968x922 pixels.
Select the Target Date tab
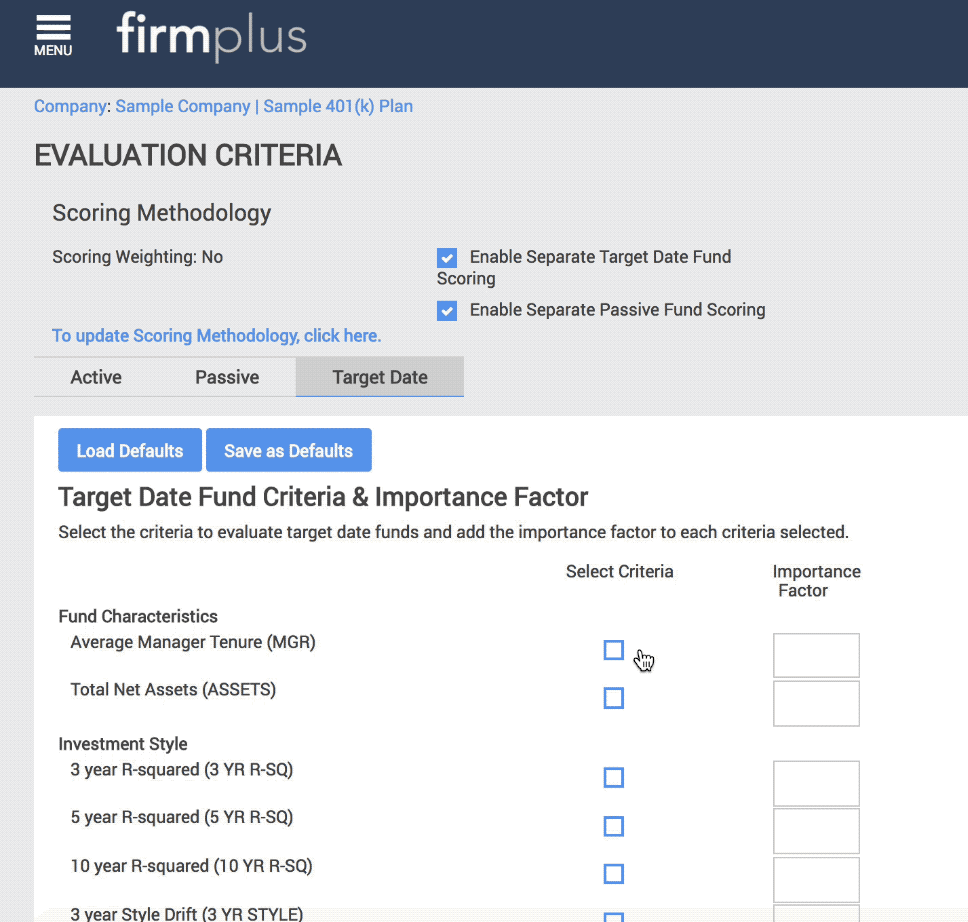380,377
